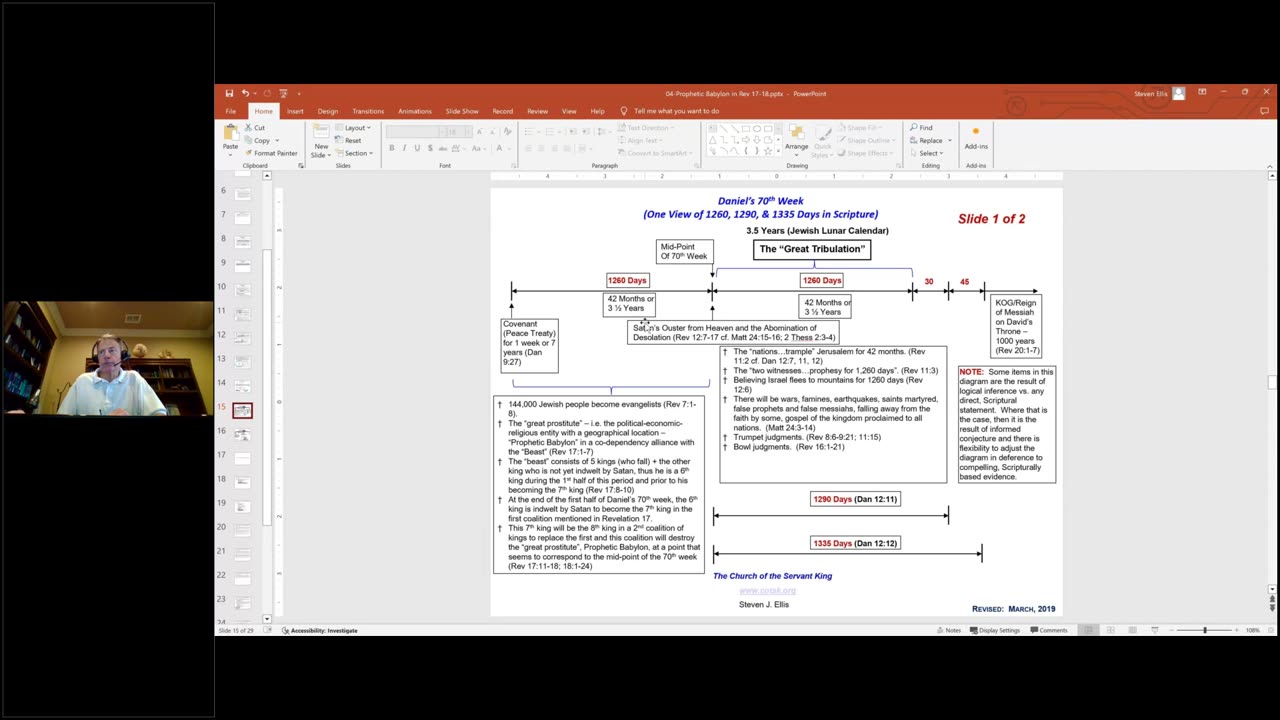Screen dimensions: 1280x720
Task: Go to the Slide Show tab
Action: coord(462,111)
